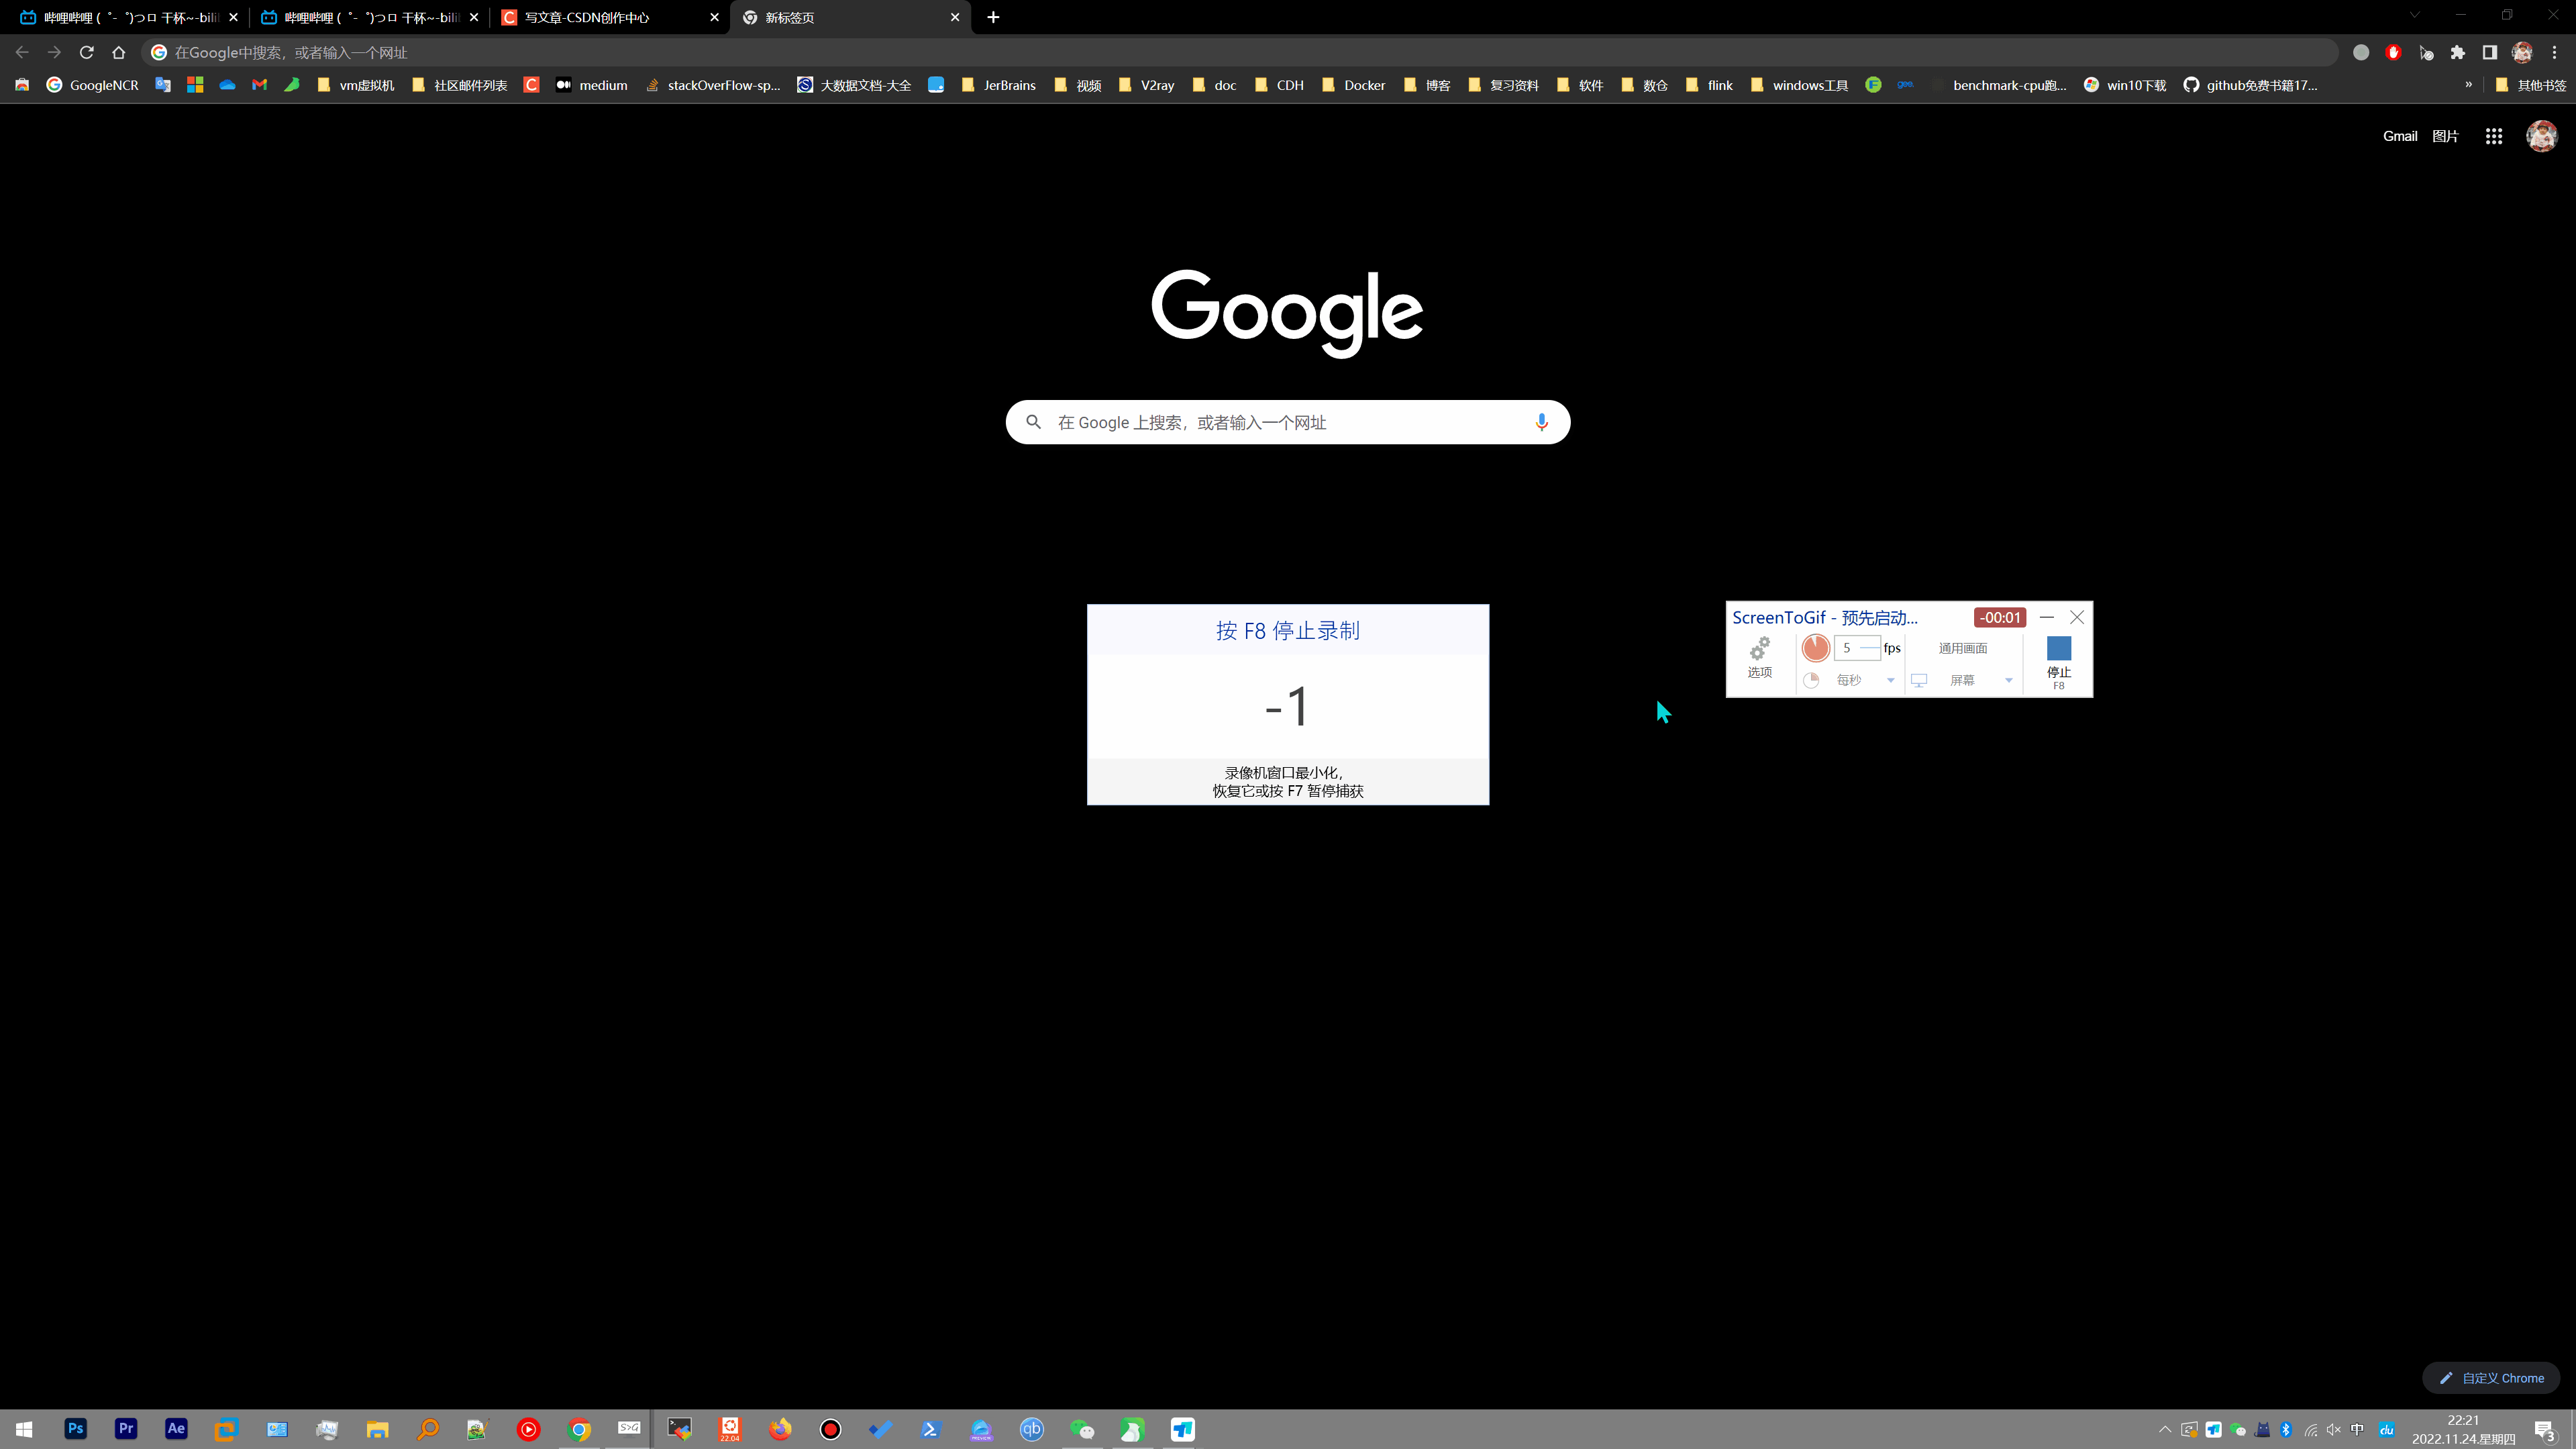
Task: Expand the 屏幕 capture source dropdown
Action: coord(2007,681)
